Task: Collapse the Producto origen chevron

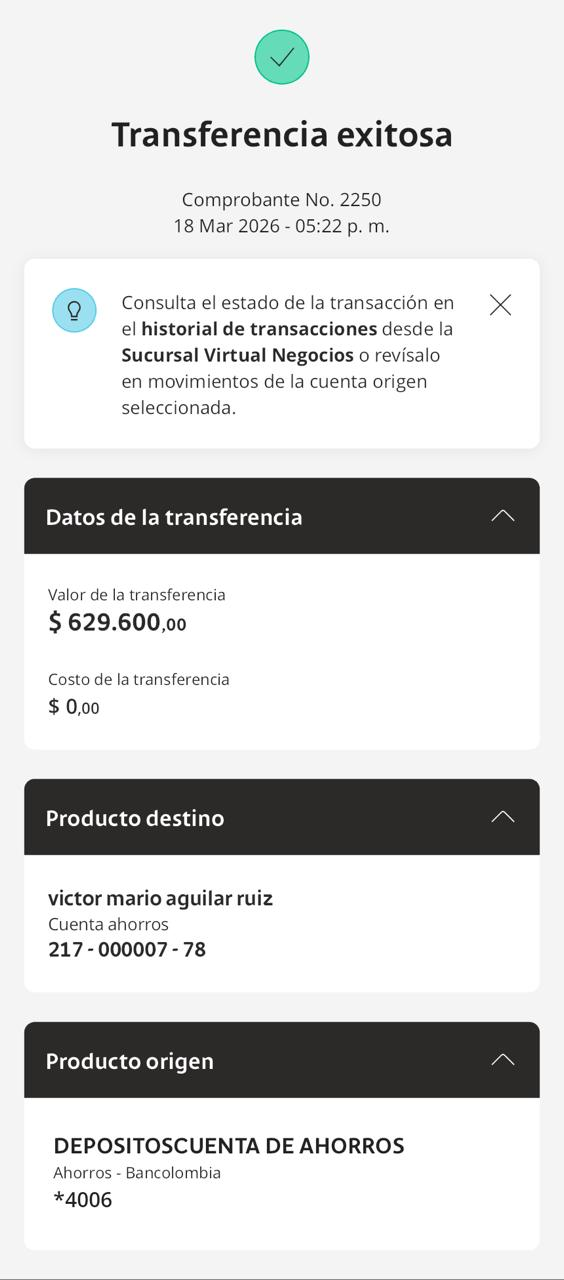Action: point(503,1060)
